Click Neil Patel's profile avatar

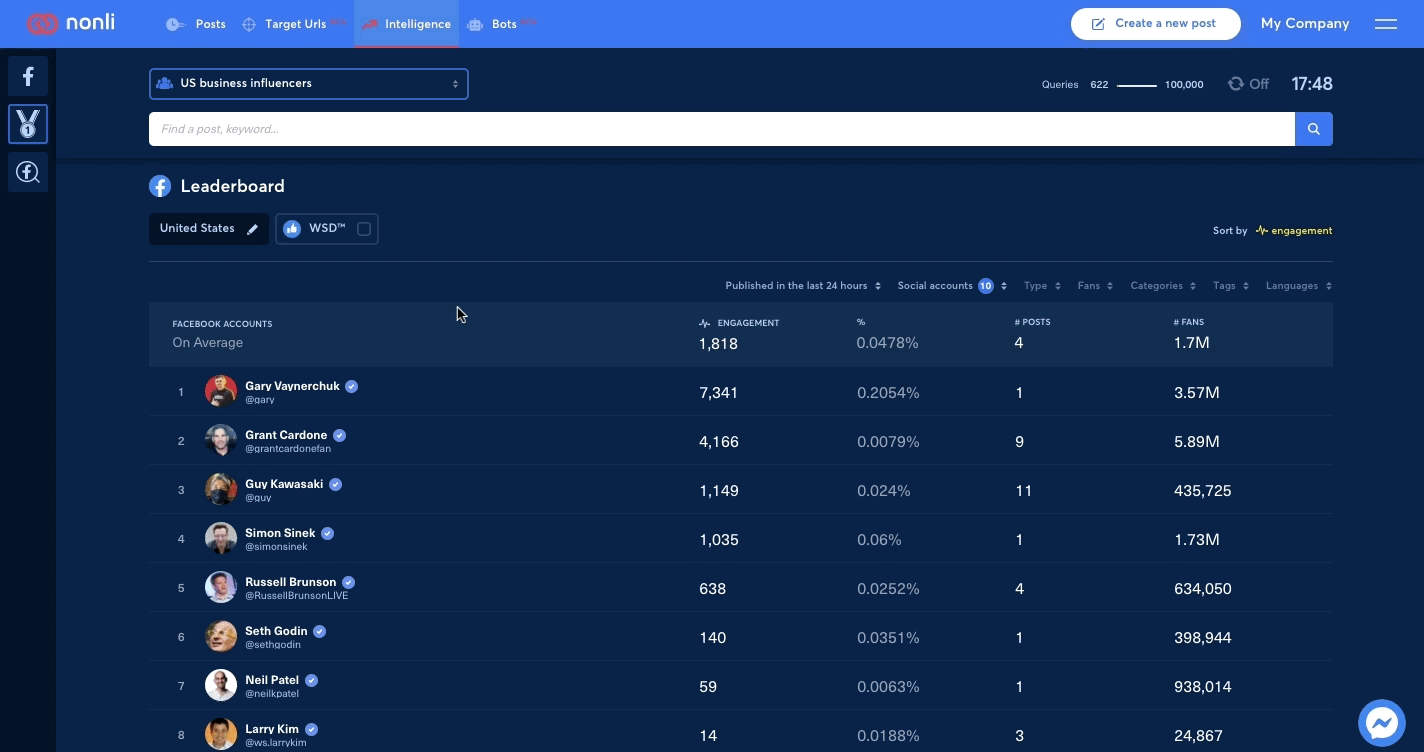pos(221,685)
